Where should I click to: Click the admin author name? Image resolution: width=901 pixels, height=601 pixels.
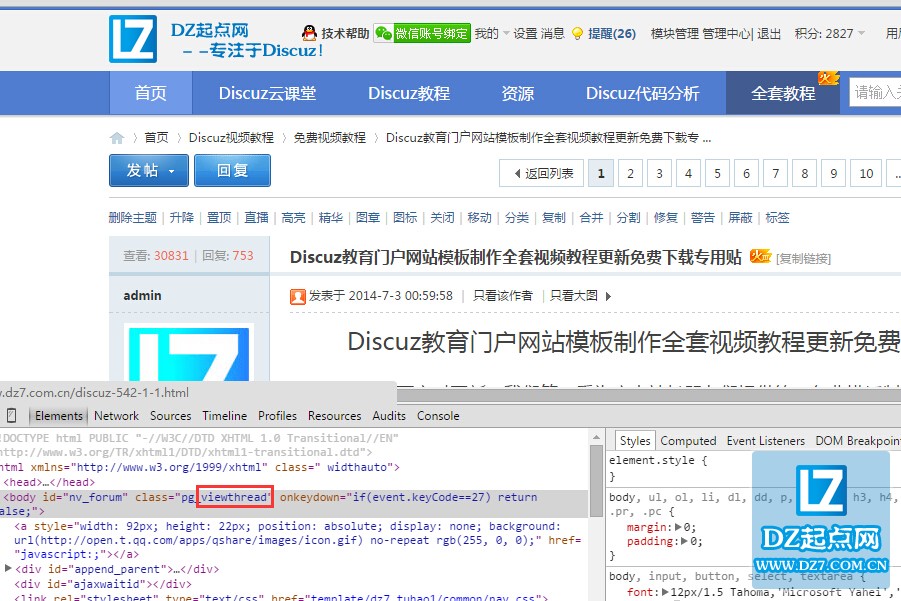pyautogui.click(x=142, y=295)
